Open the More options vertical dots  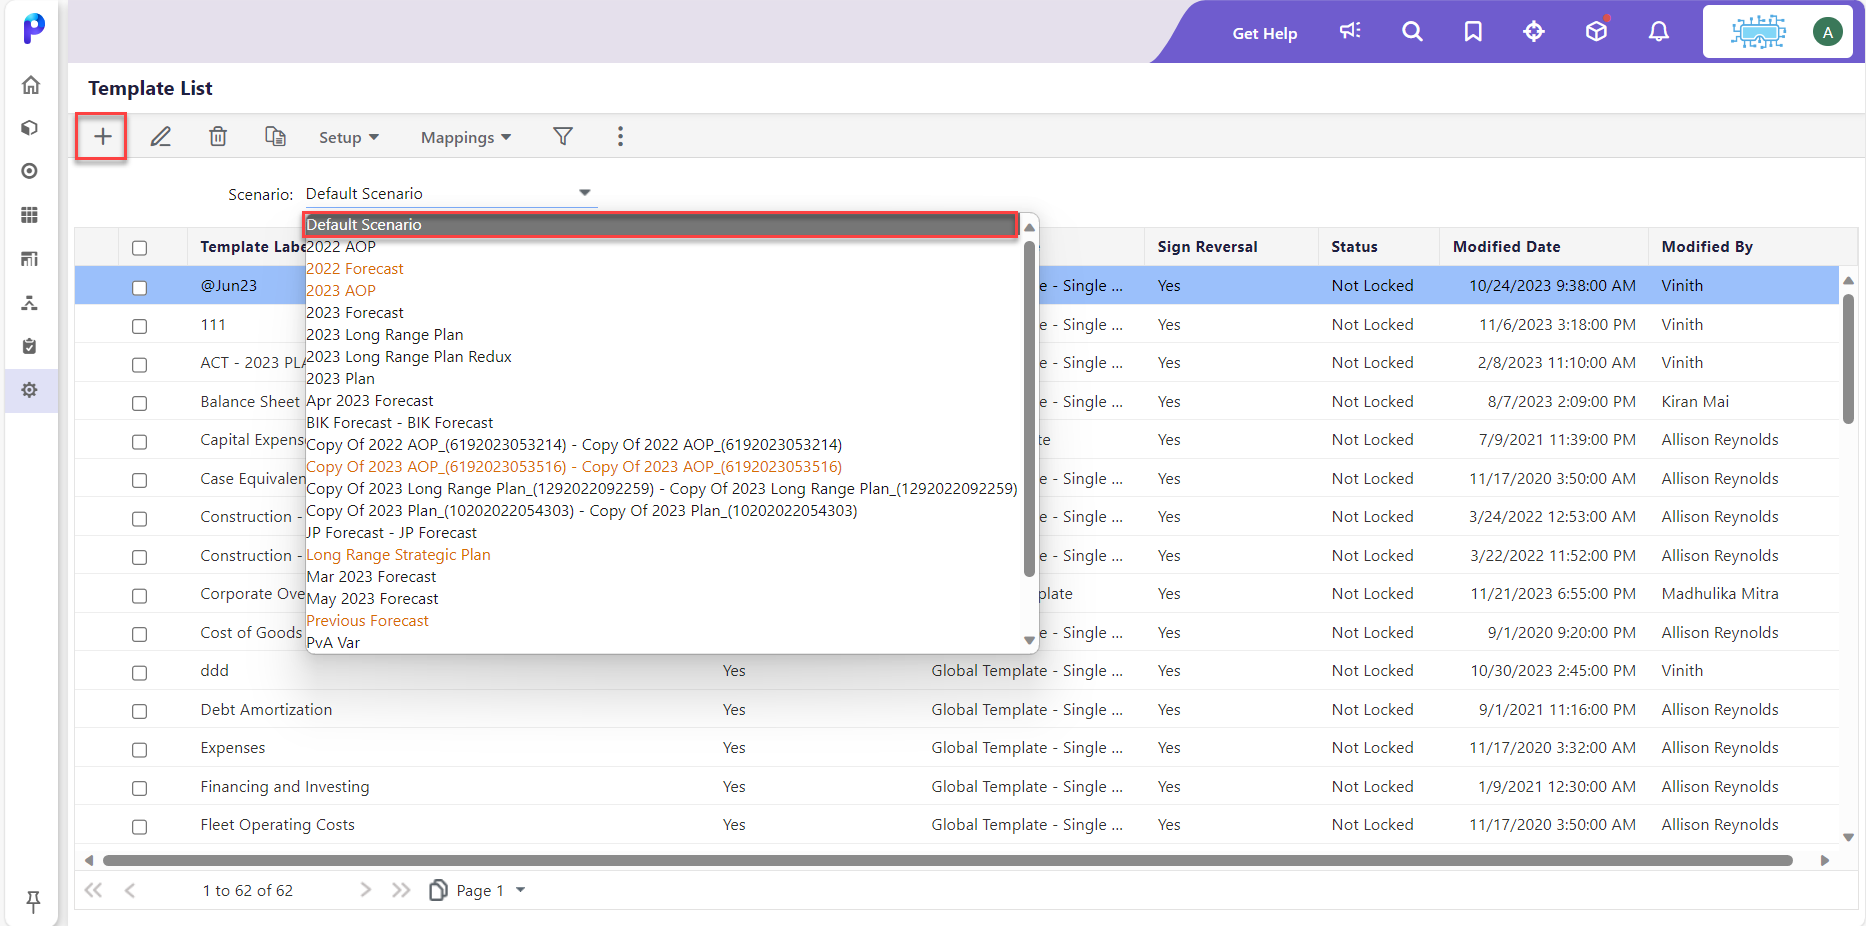click(620, 136)
